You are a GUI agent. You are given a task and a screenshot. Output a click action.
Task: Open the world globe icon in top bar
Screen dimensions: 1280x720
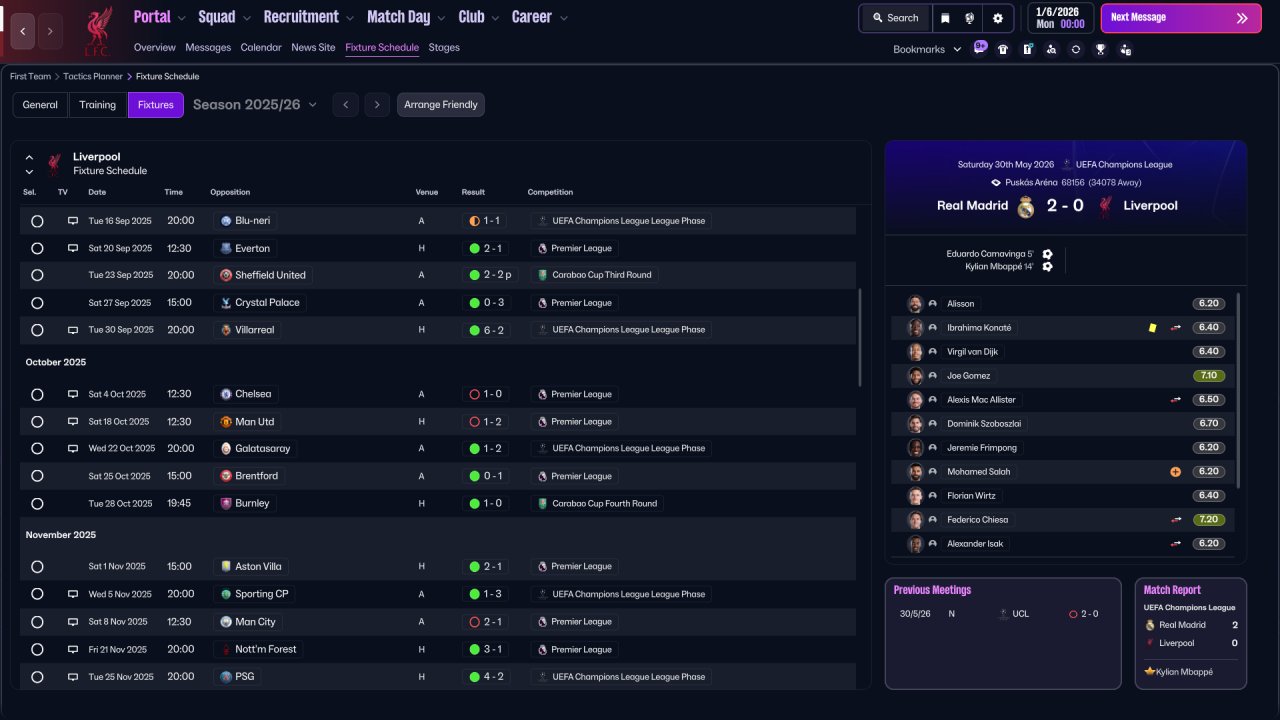pos(970,18)
